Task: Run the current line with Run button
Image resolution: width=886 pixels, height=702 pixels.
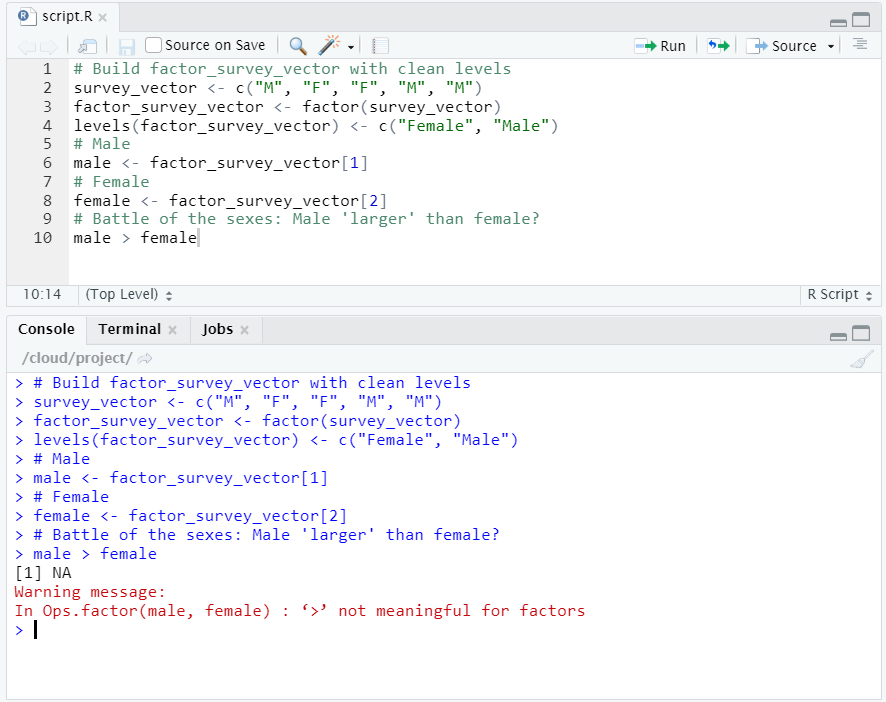Action: [x=660, y=46]
